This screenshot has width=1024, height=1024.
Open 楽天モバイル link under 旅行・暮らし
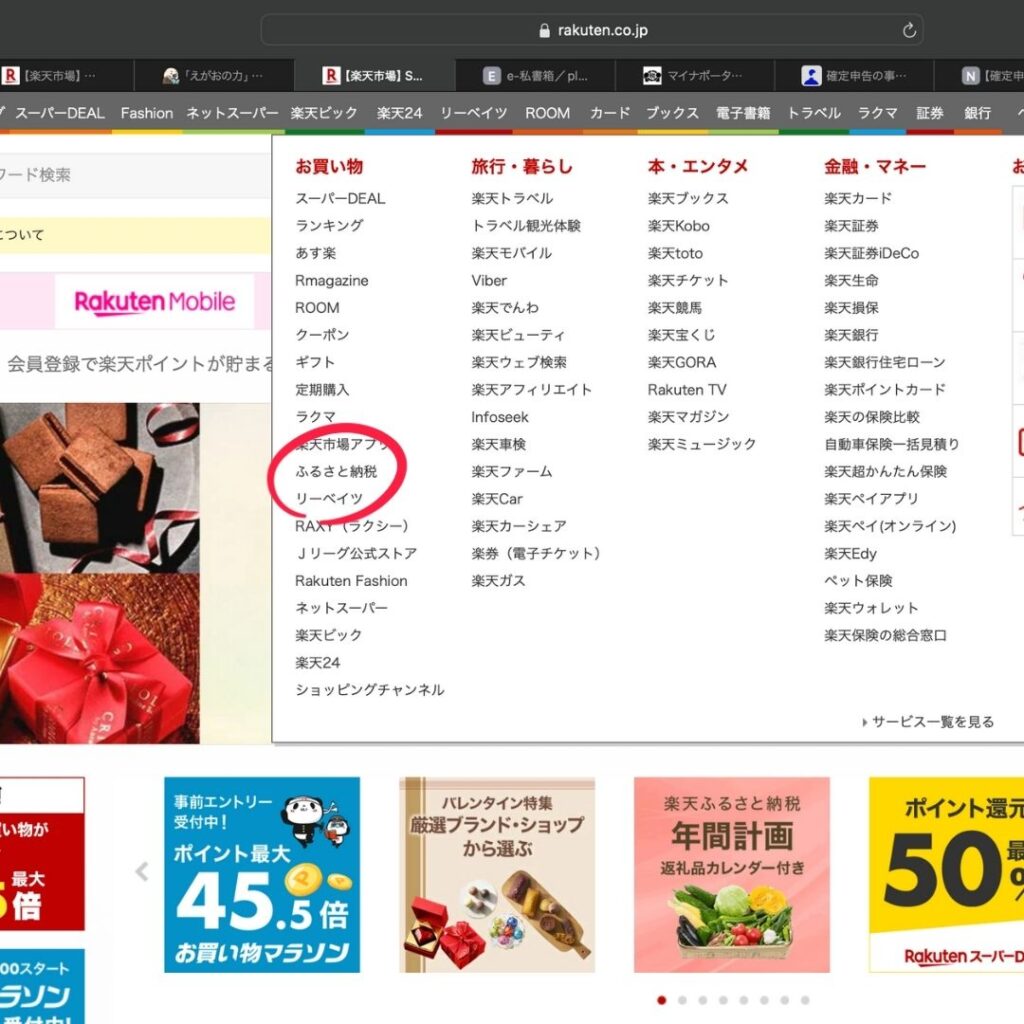[x=511, y=253]
